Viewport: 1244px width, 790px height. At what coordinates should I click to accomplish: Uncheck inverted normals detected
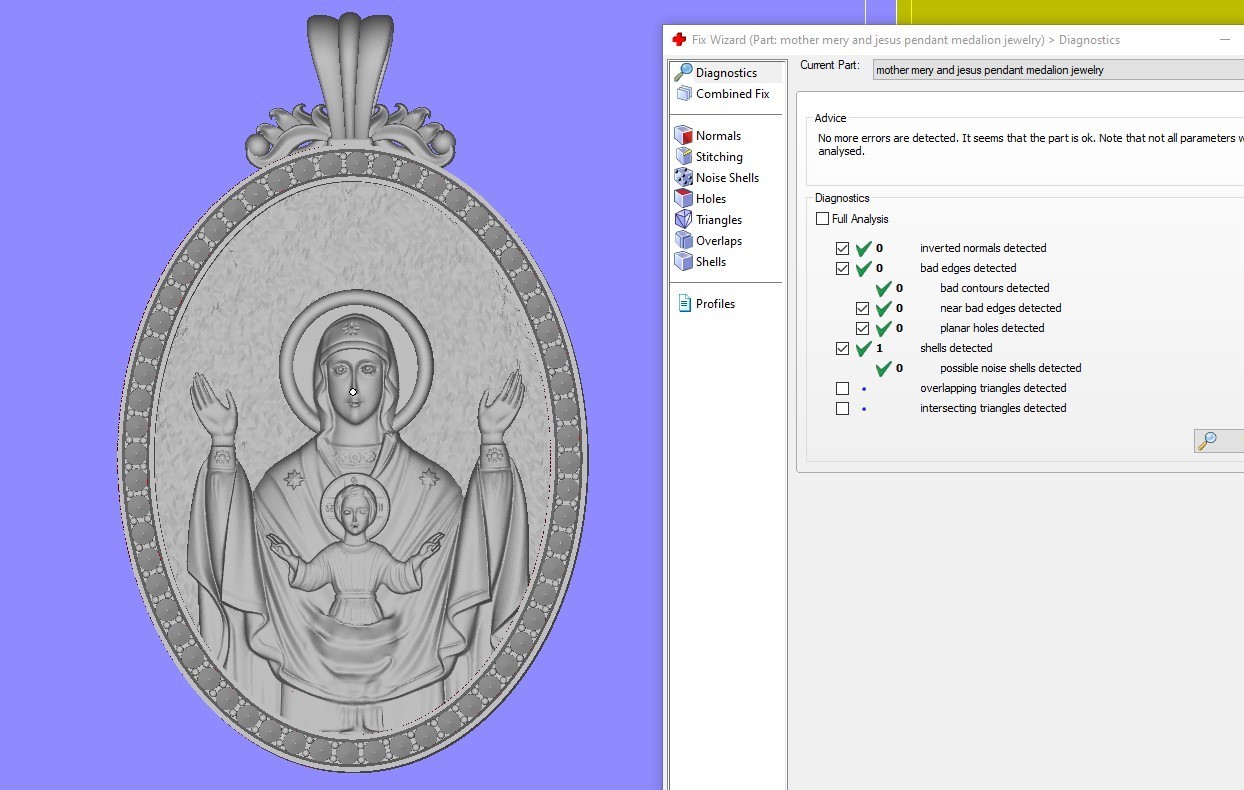(843, 248)
